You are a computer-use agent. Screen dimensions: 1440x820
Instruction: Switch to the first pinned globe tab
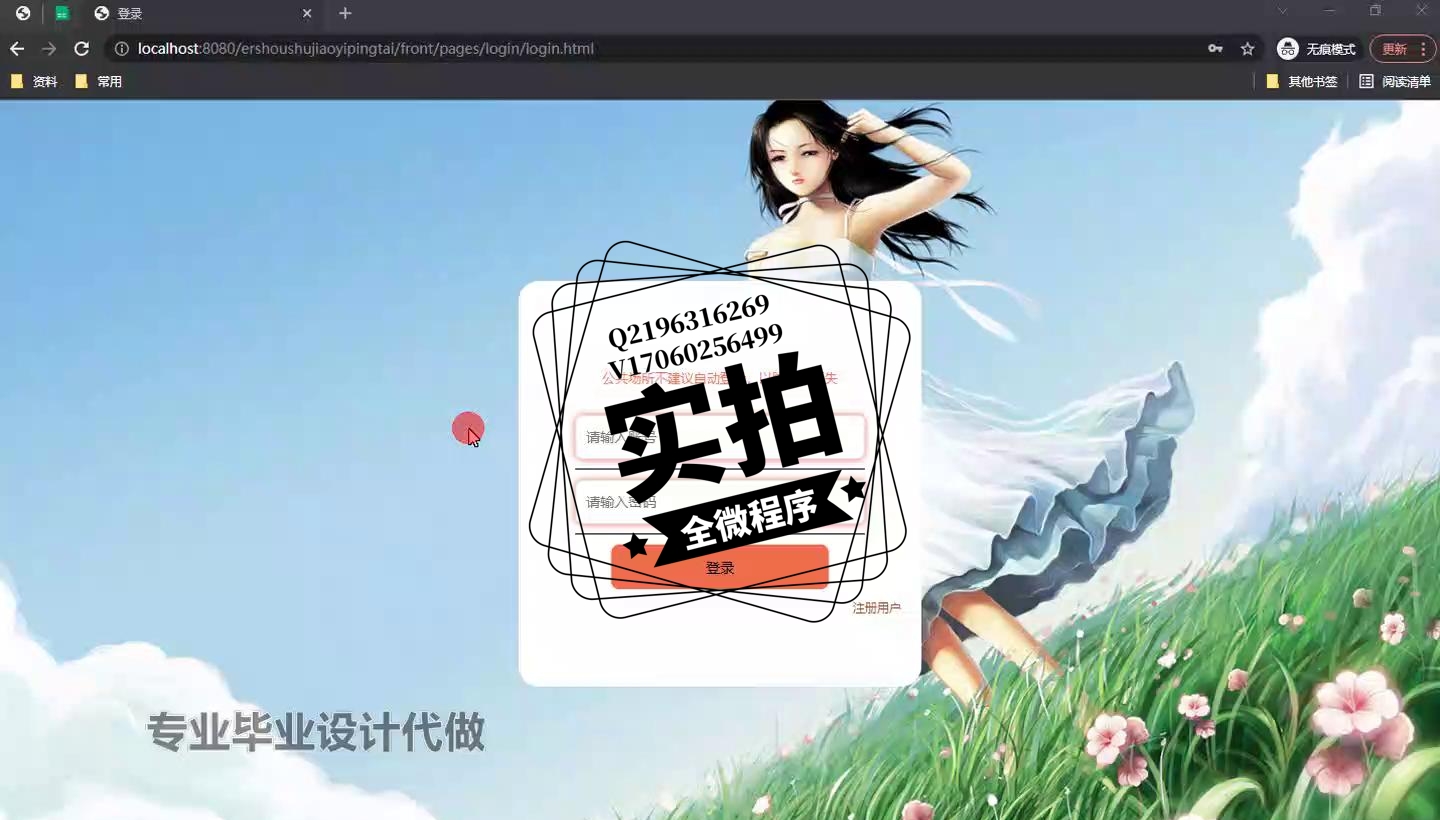(x=23, y=14)
